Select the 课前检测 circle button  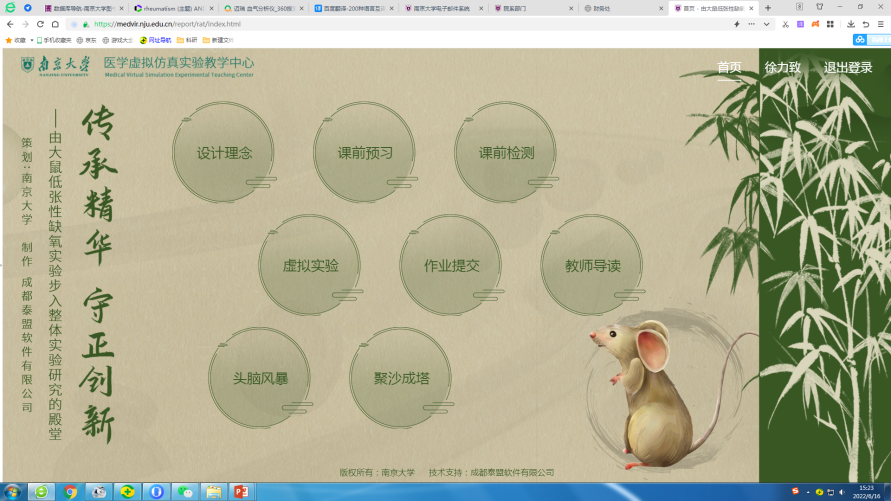click(x=506, y=153)
